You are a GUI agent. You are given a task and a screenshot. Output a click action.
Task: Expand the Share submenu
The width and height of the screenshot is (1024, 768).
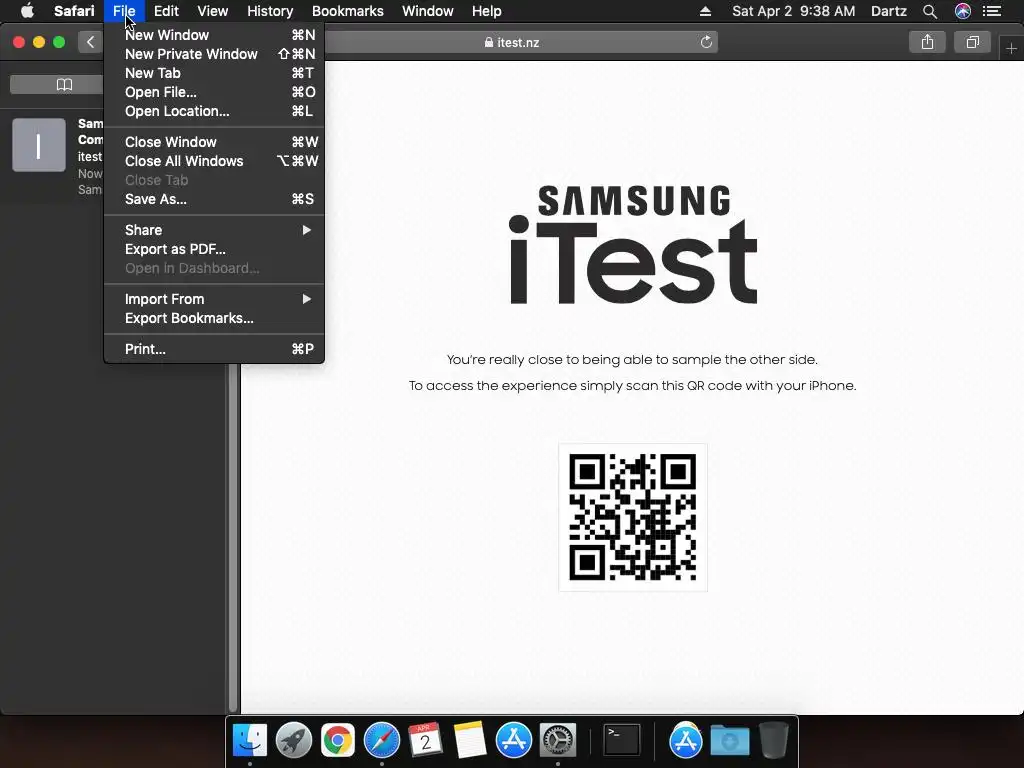214,230
